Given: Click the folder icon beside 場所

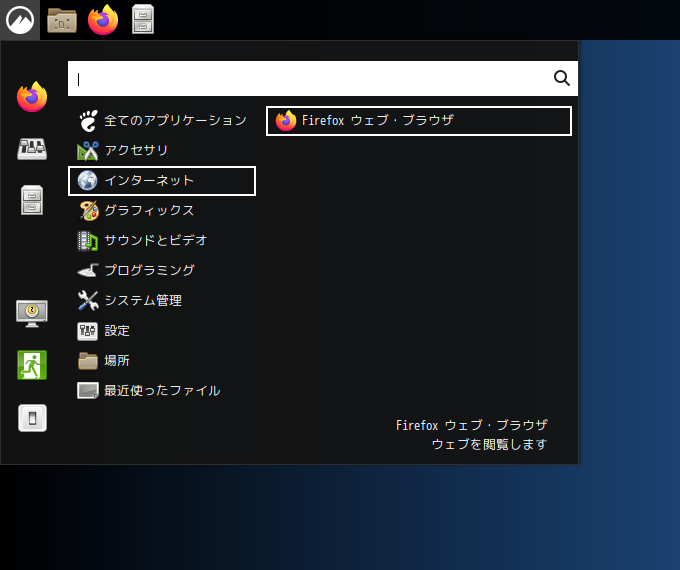Looking at the screenshot, I should pos(88,361).
